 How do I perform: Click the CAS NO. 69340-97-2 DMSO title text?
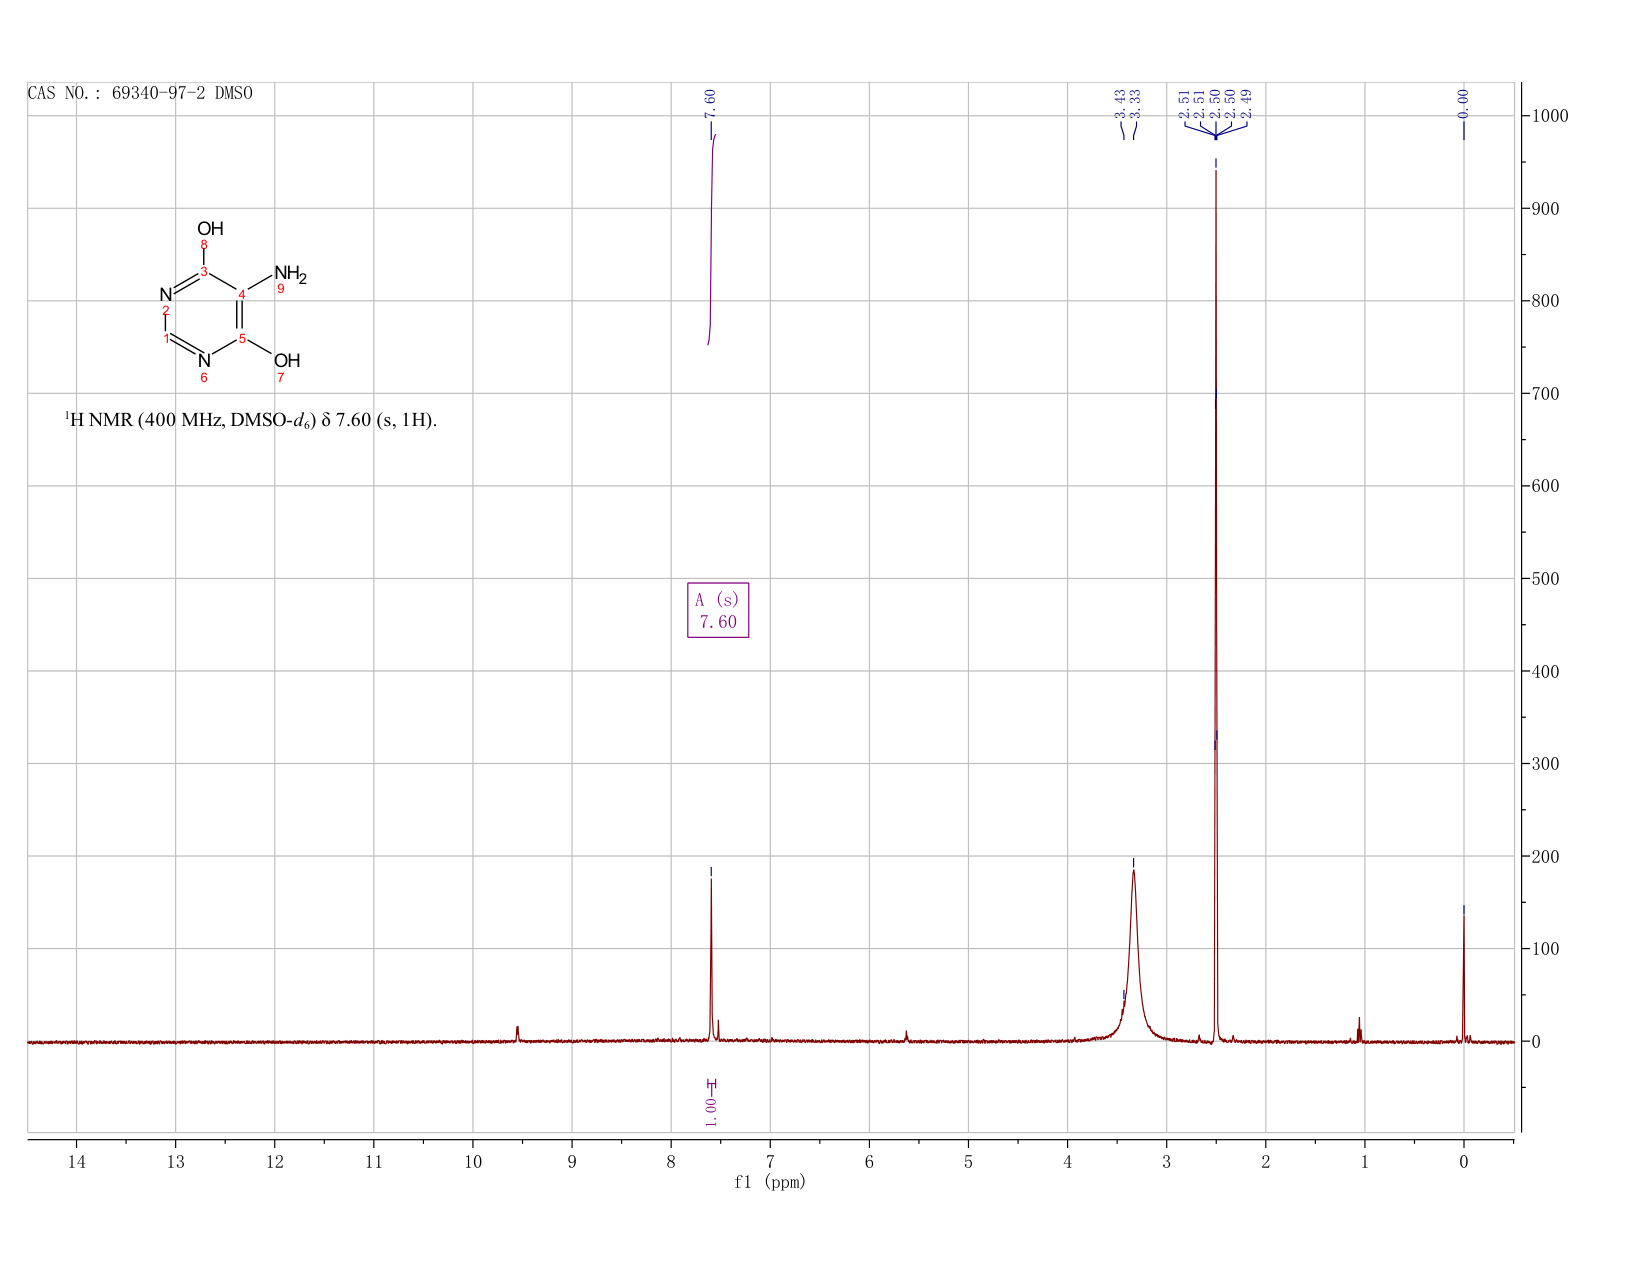point(140,93)
